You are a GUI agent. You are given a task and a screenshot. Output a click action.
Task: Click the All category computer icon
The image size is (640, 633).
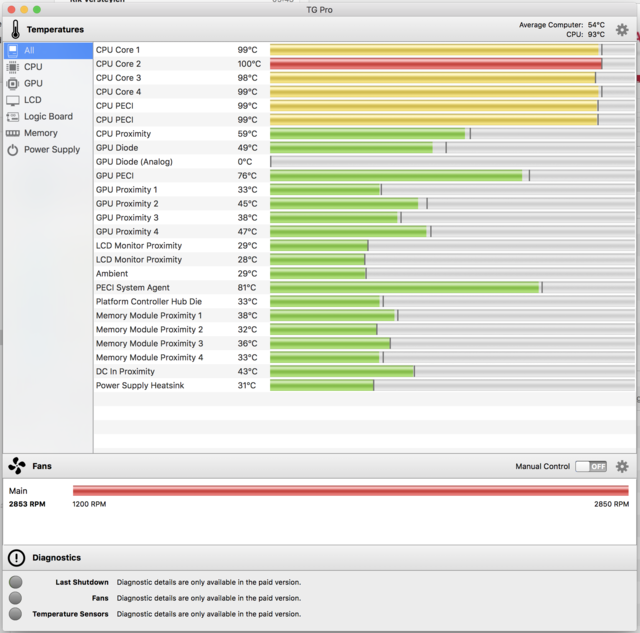[x=13, y=51]
